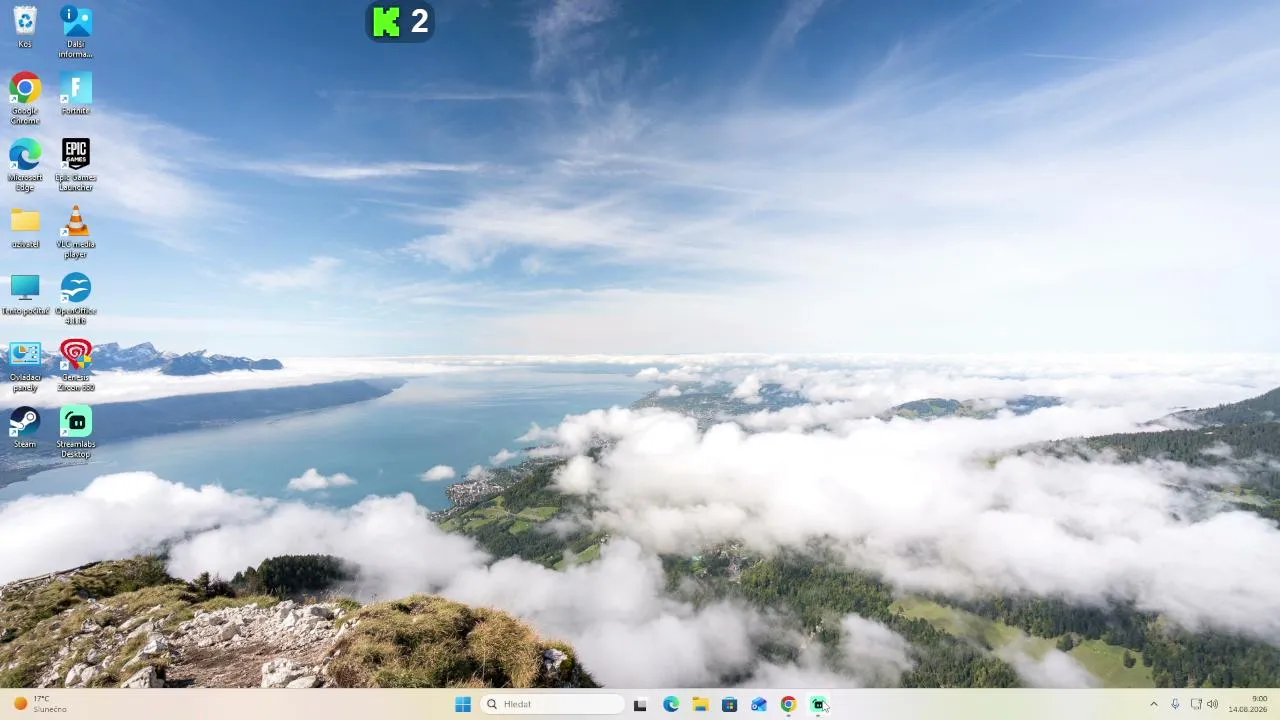Image resolution: width=1280 pixels, height=720 pixels.
Task: Switch to Chrome in the taskbar
Action: 788,704
